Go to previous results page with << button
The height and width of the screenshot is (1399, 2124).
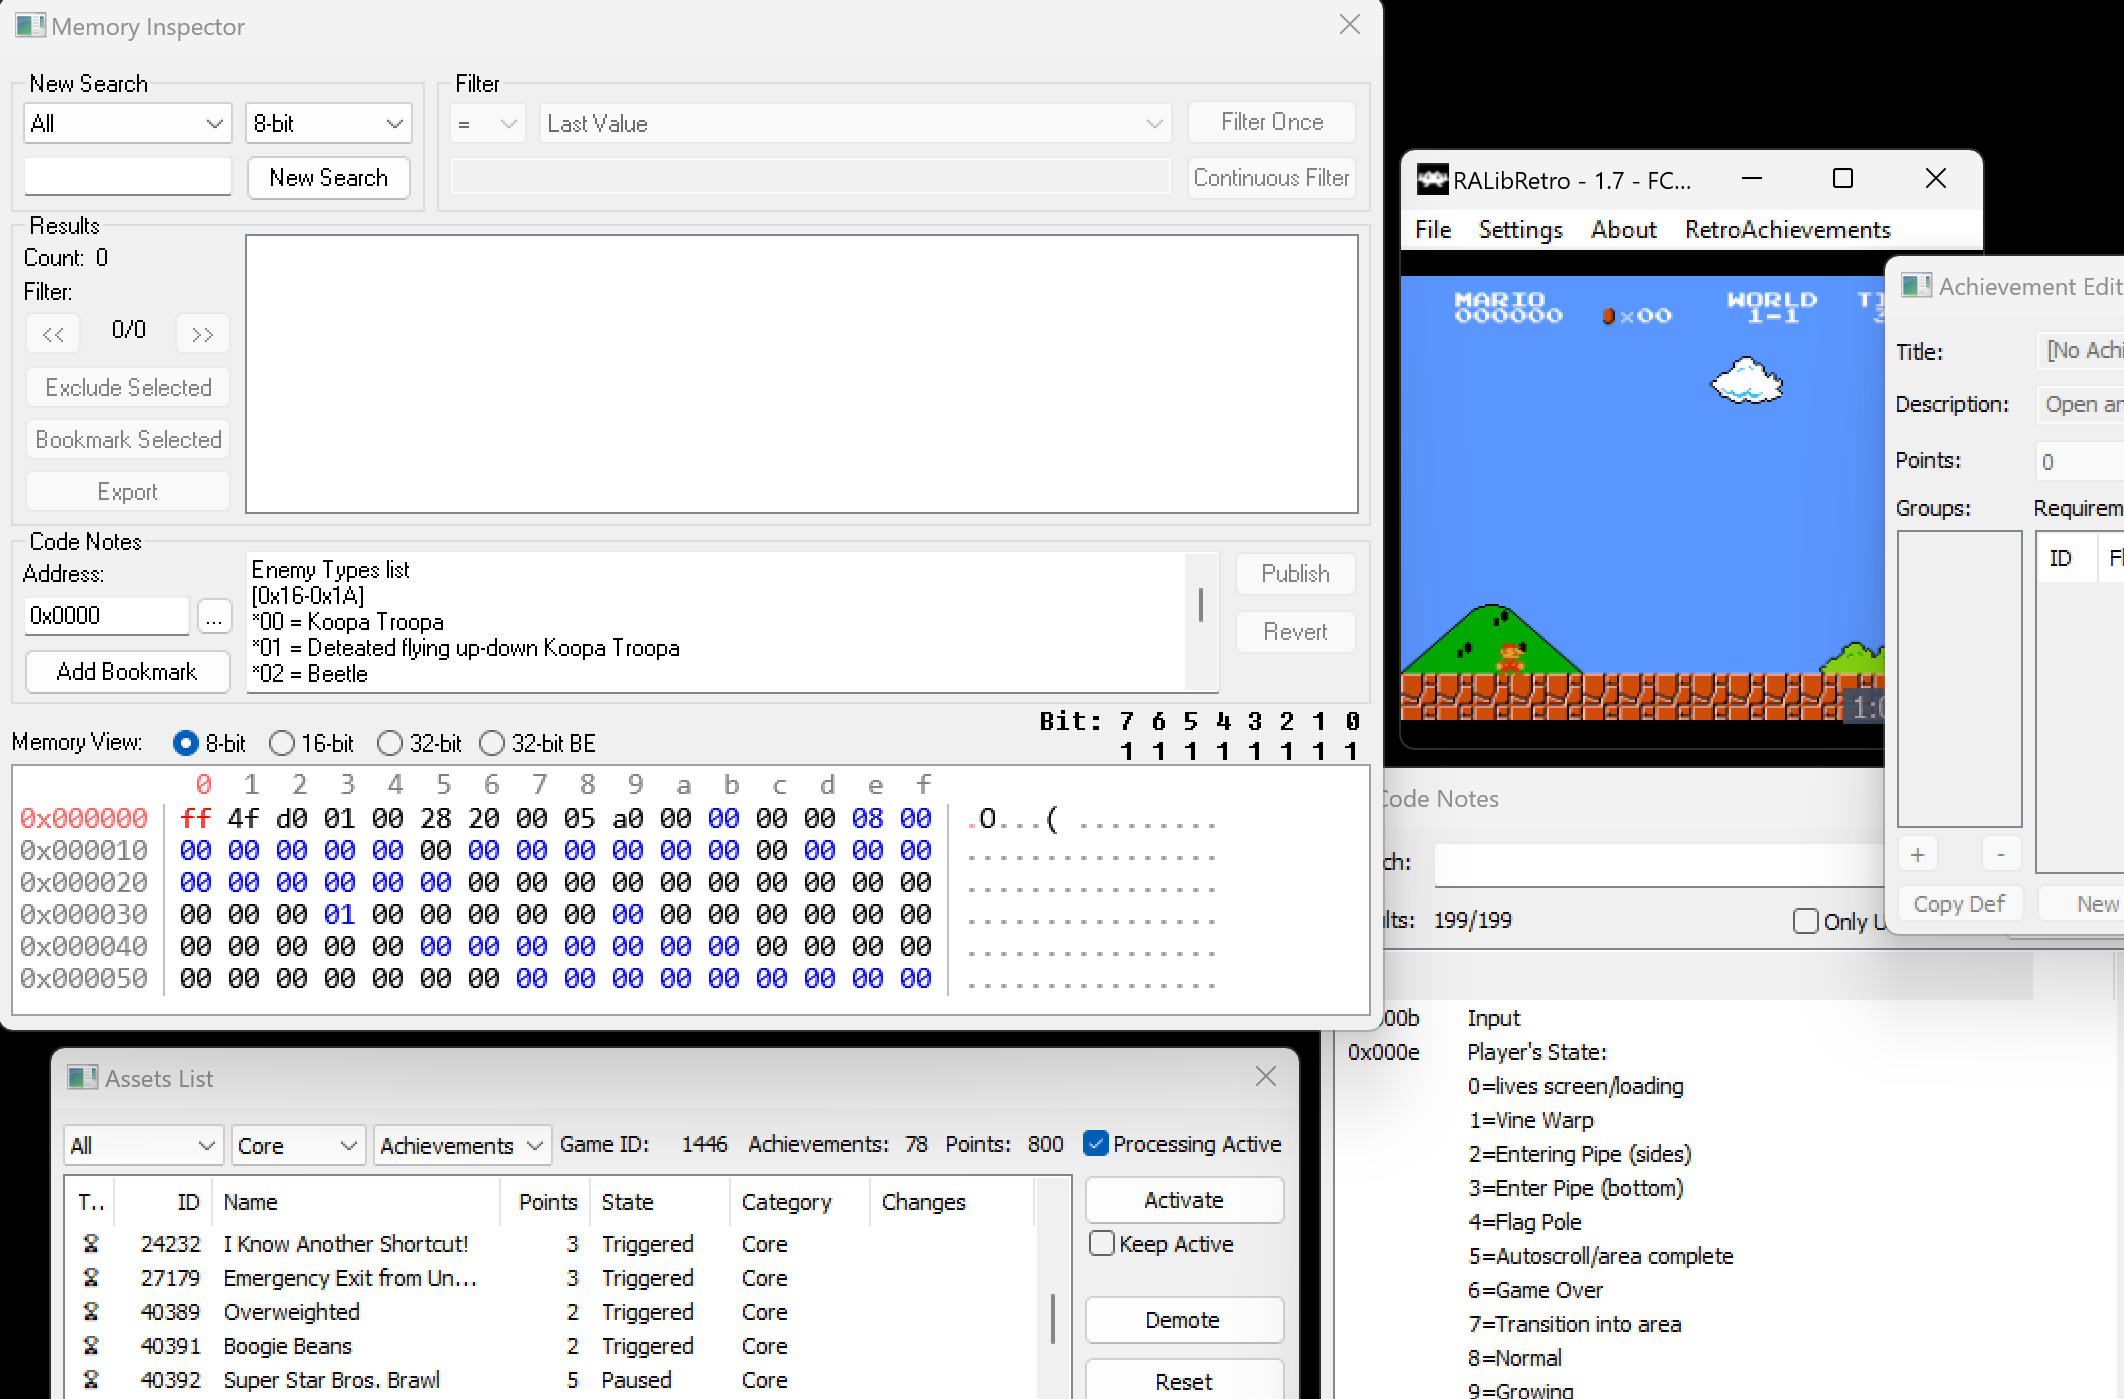pyautogui.click(x=53, y=333)
